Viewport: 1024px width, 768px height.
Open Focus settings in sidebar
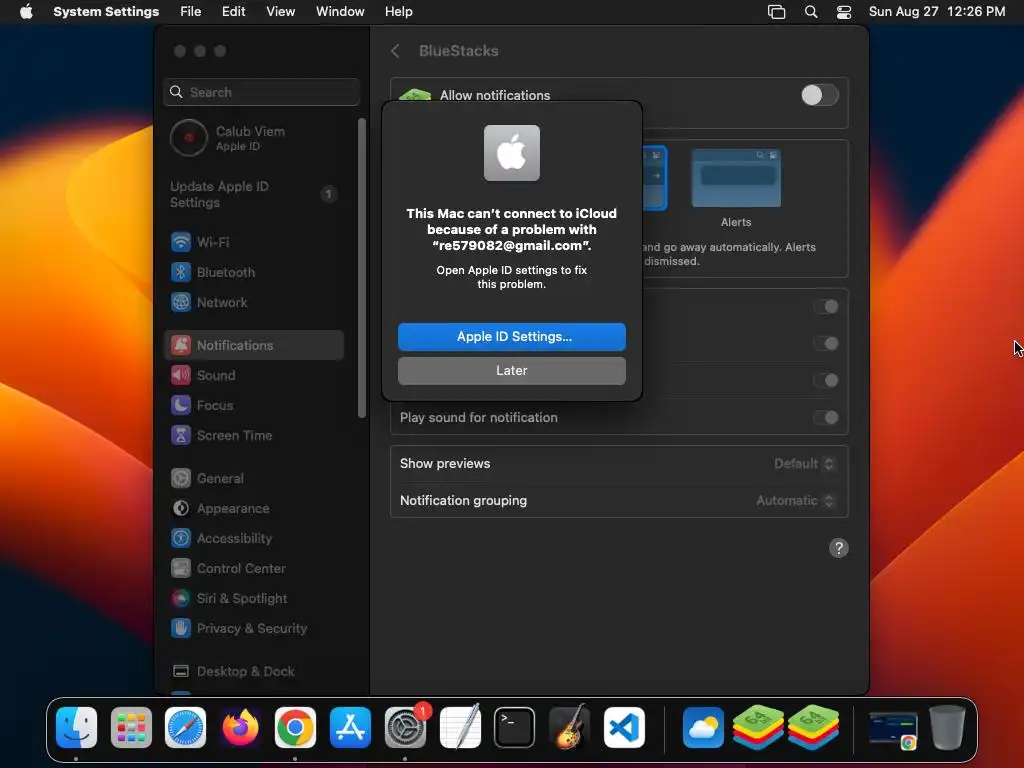pos(253,406)
